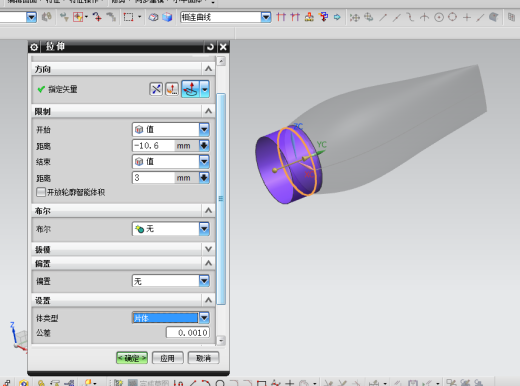Collapse the 布尔 section

pos(208,210)
